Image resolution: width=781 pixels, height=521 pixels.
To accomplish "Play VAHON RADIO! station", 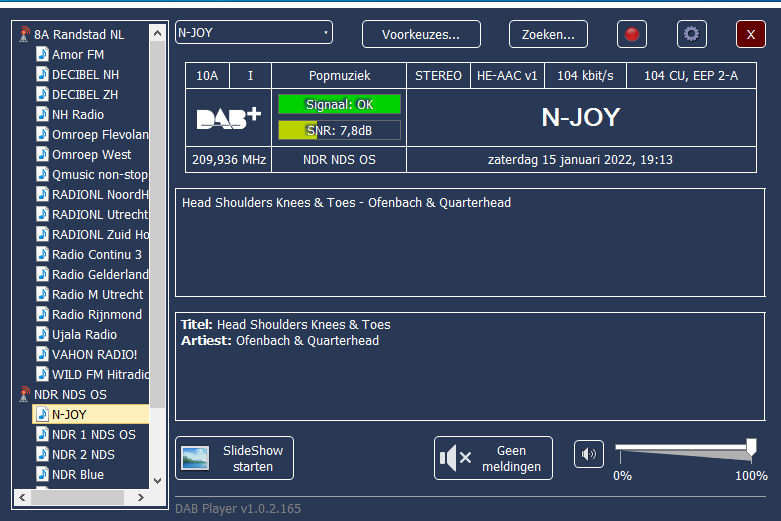I will pos(94,355).
